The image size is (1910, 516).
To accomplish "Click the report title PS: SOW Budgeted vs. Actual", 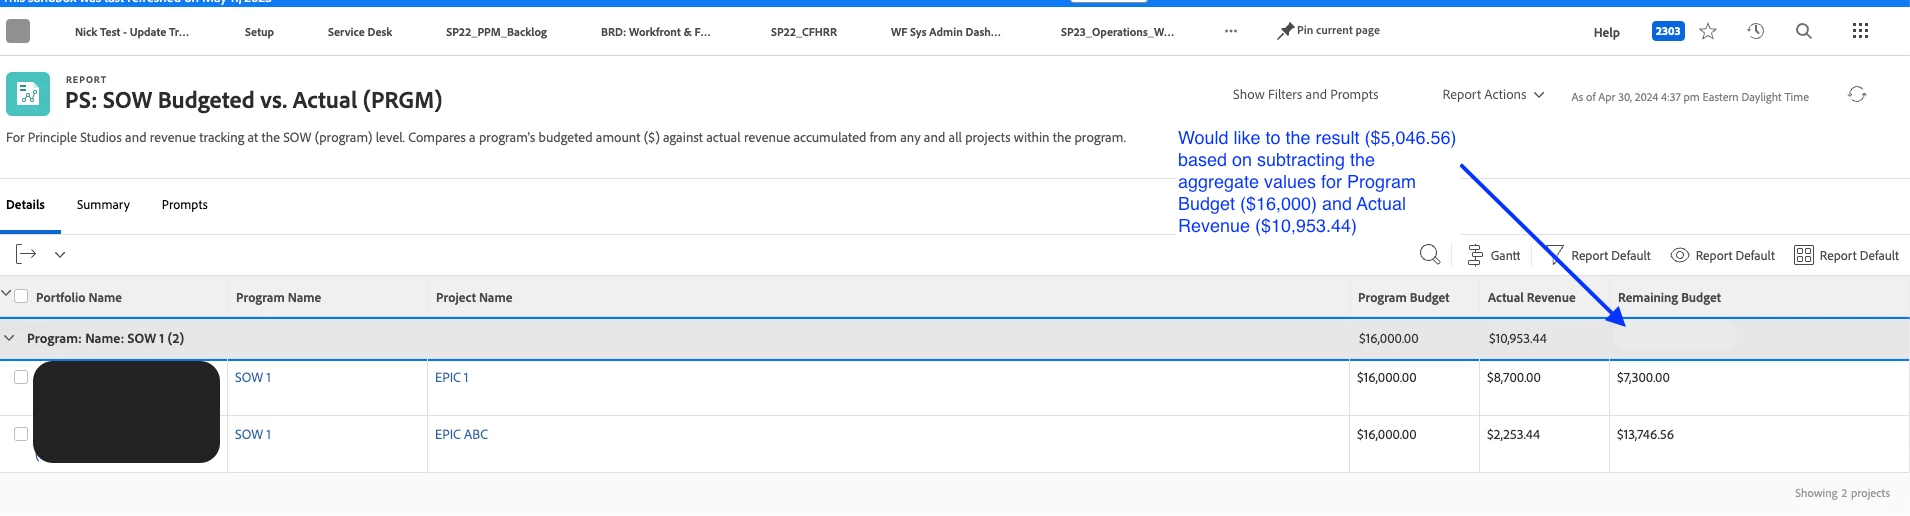I will [x=254, y=100].
